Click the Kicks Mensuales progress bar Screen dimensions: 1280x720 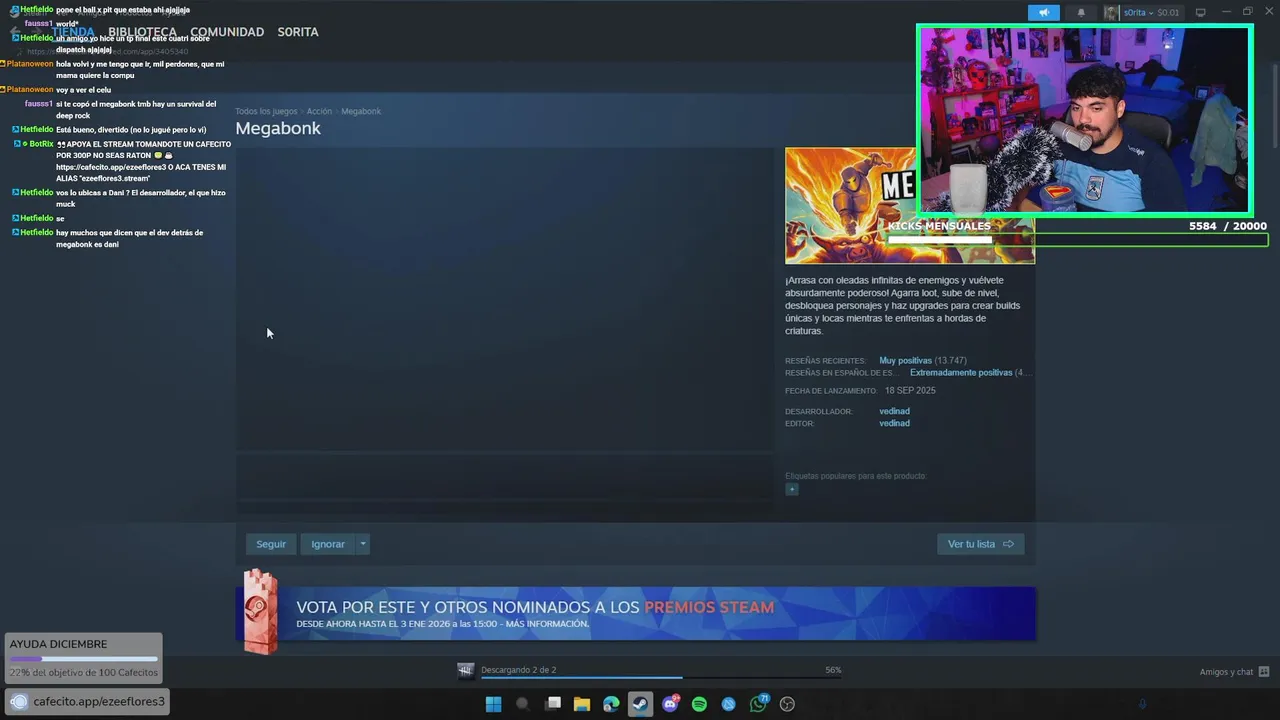[x=1077, y=240]
